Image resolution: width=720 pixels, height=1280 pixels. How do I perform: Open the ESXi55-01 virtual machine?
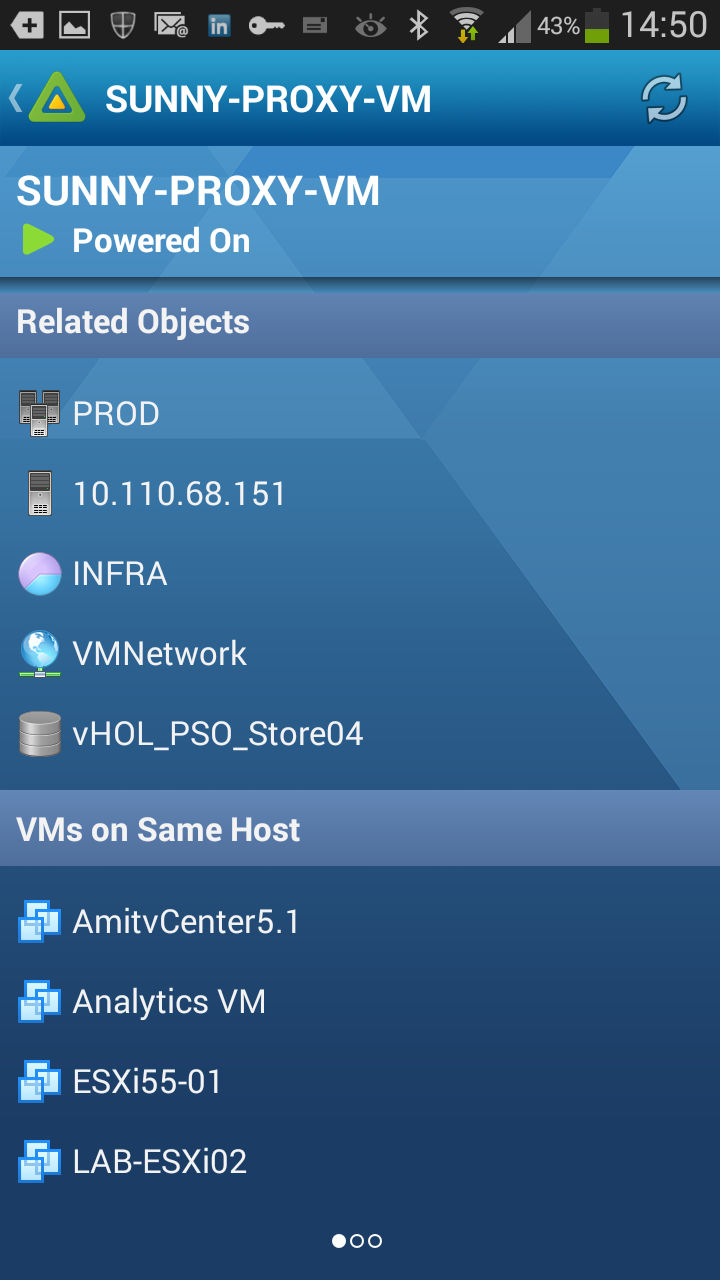147,1082
